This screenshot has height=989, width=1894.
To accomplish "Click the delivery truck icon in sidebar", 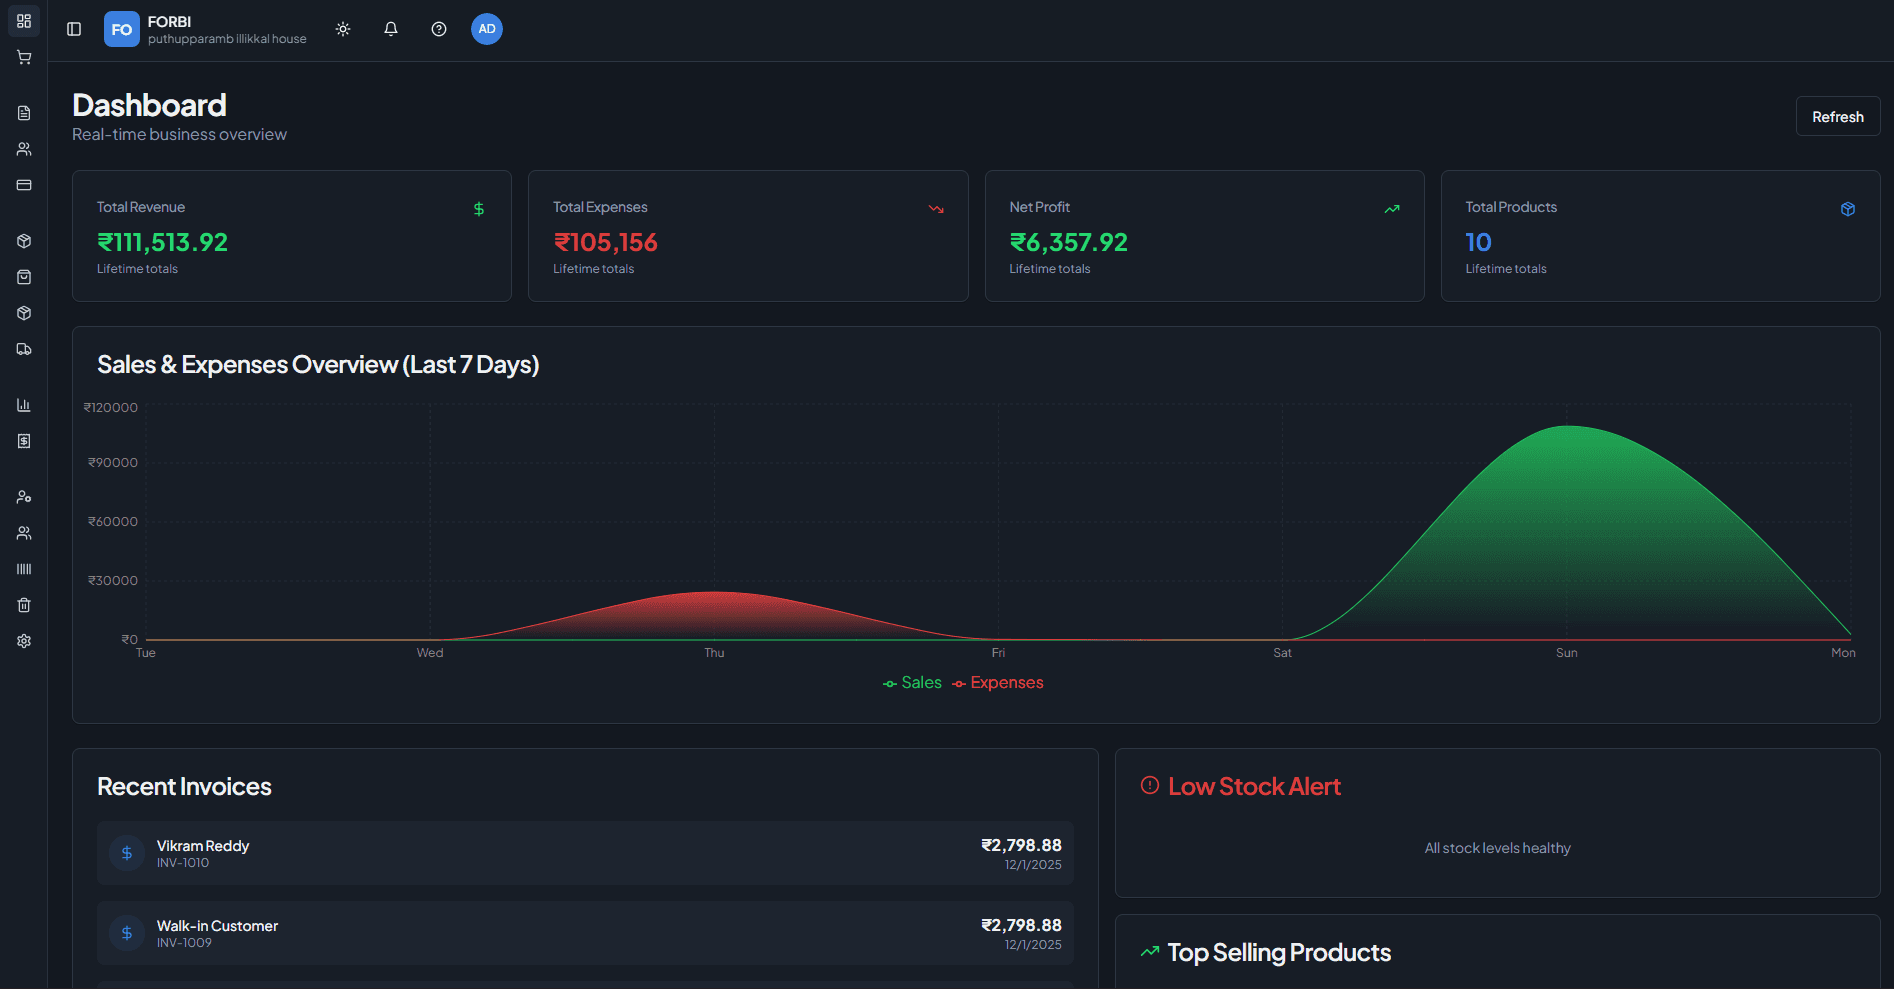I will (x=24, y=349).
